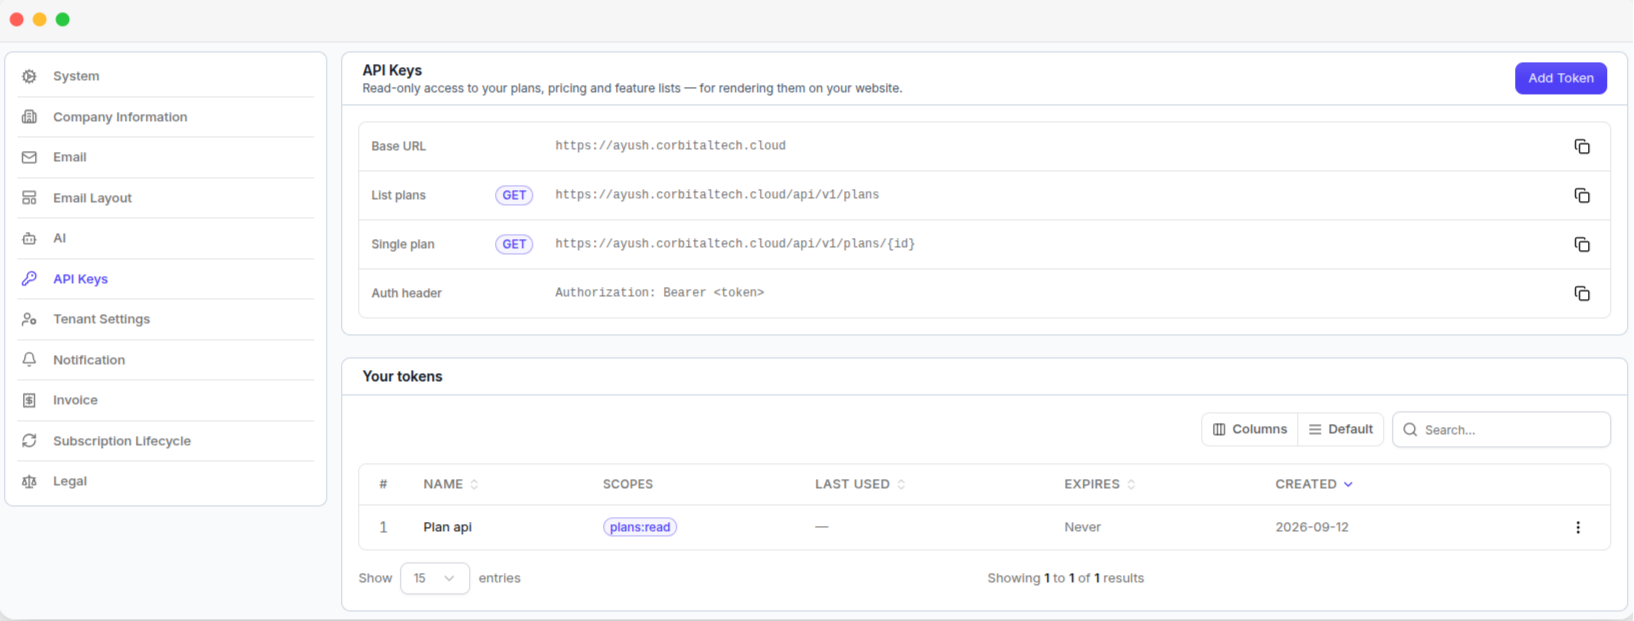Sort tokens by Last Used column
This screenshot has width=1634, height=621.
click(901, 484)
